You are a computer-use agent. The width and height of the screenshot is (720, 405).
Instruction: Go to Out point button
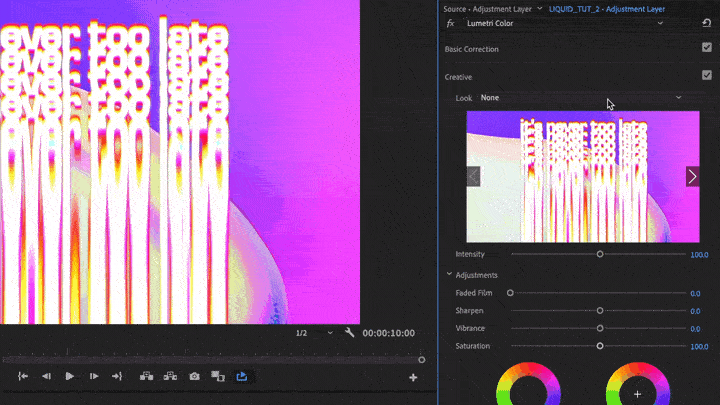tap(117, 377)
